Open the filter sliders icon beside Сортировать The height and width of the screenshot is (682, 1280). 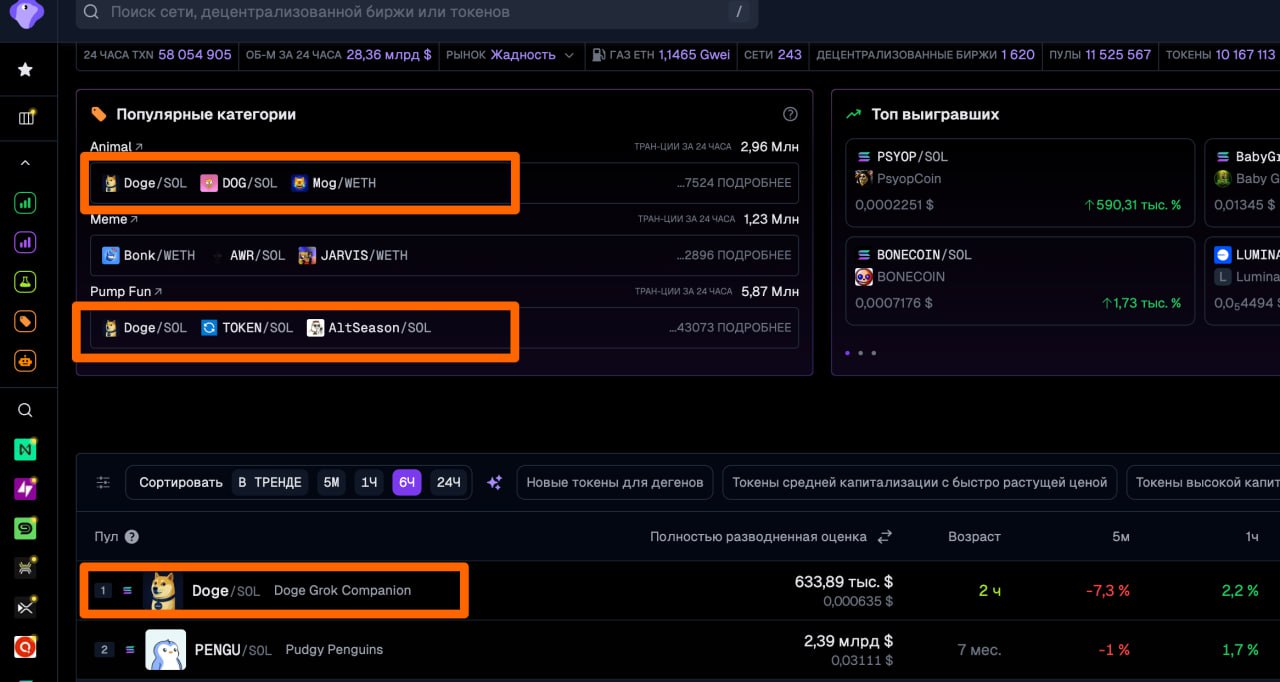tap(103, 482)
